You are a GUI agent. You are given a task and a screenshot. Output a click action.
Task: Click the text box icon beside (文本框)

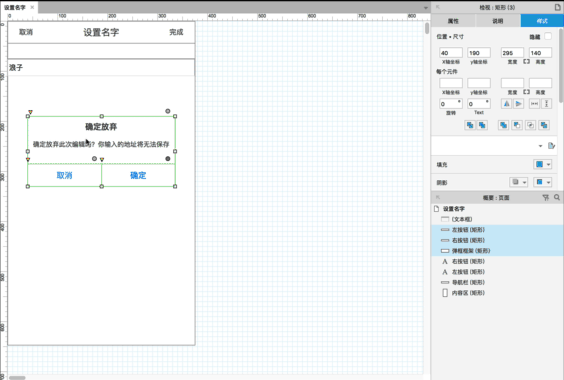click(445, 219)
